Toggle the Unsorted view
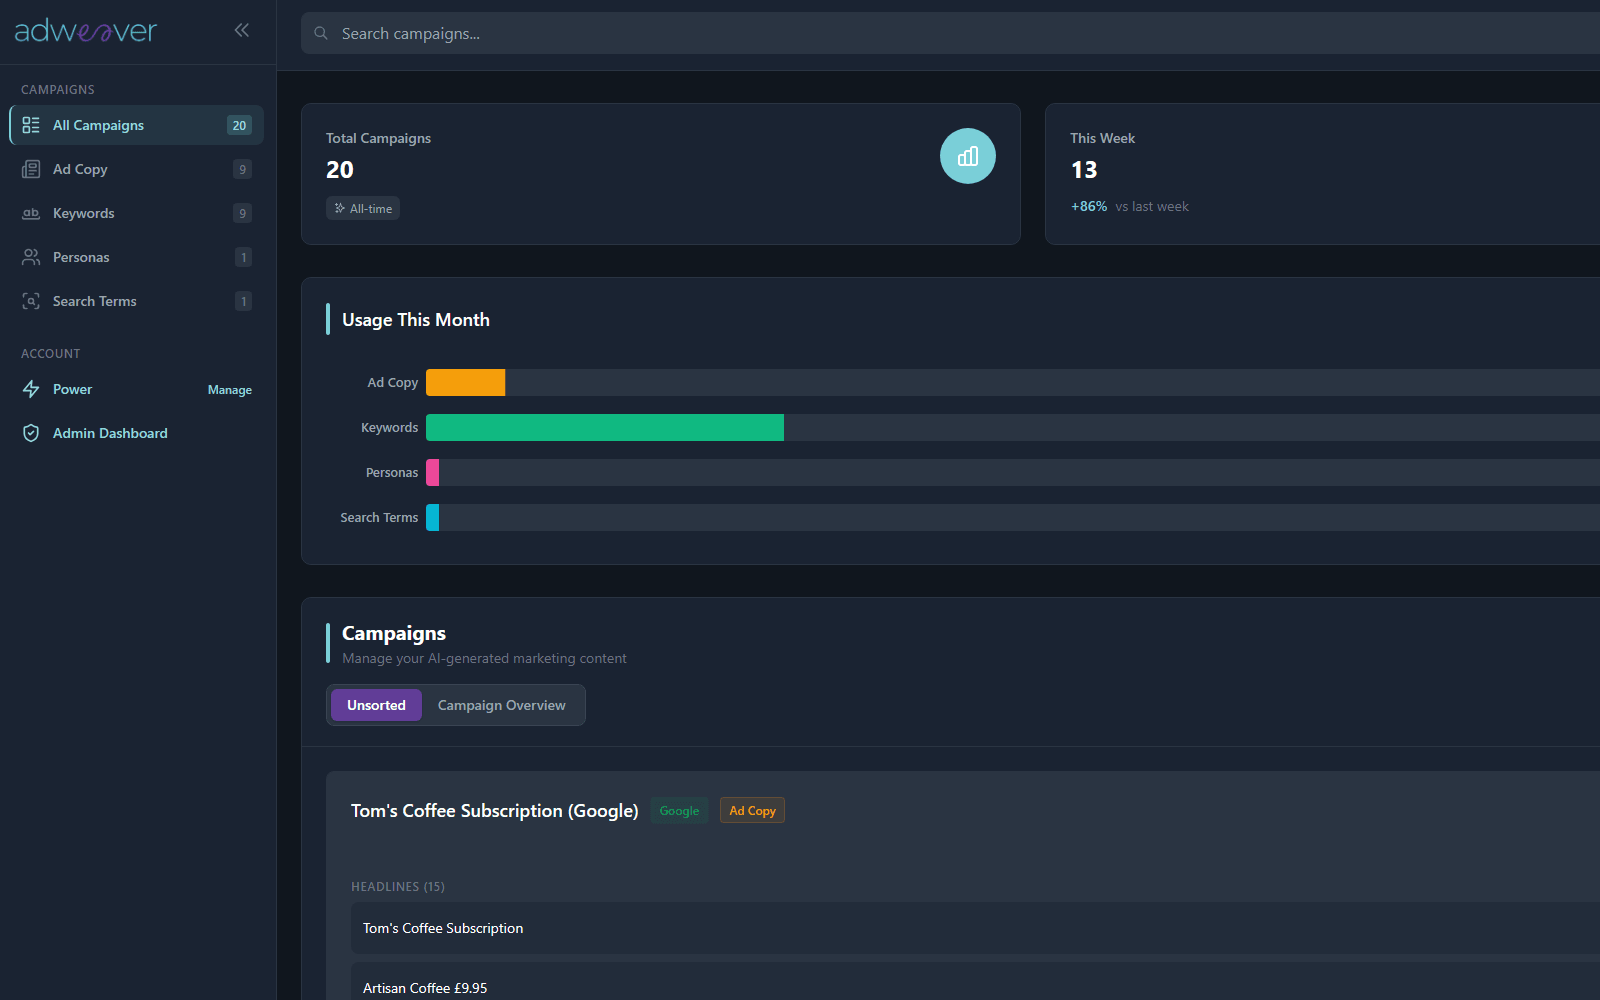The height and width of the screenshot is (1000, 1600). tap(375, 705)
